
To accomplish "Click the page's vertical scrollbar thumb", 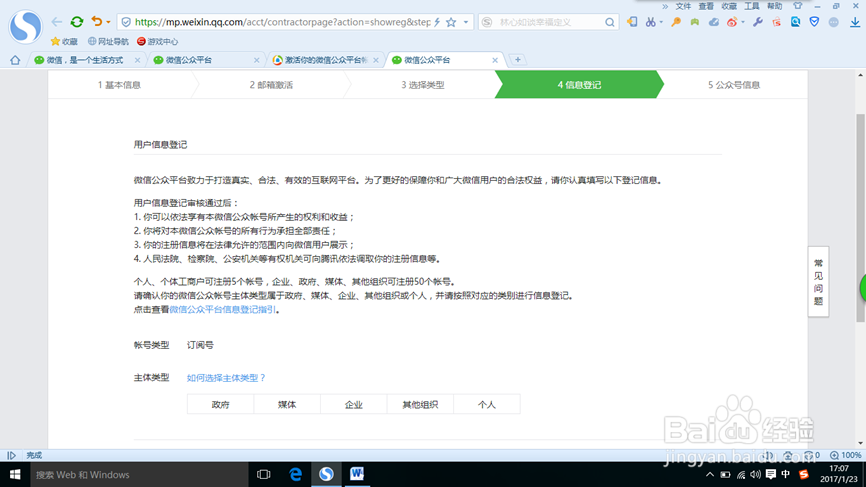I will [x=860, y=218].
